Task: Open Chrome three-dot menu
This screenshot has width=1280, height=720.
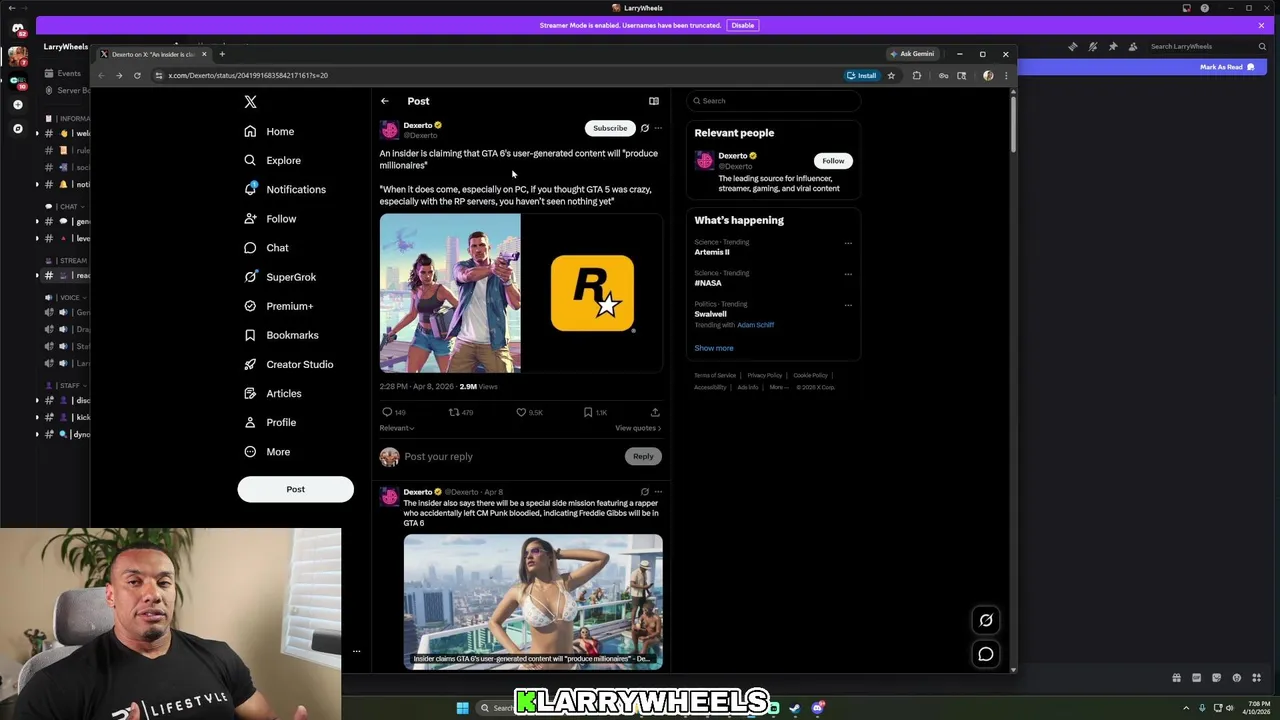Action: (1006, 75)
